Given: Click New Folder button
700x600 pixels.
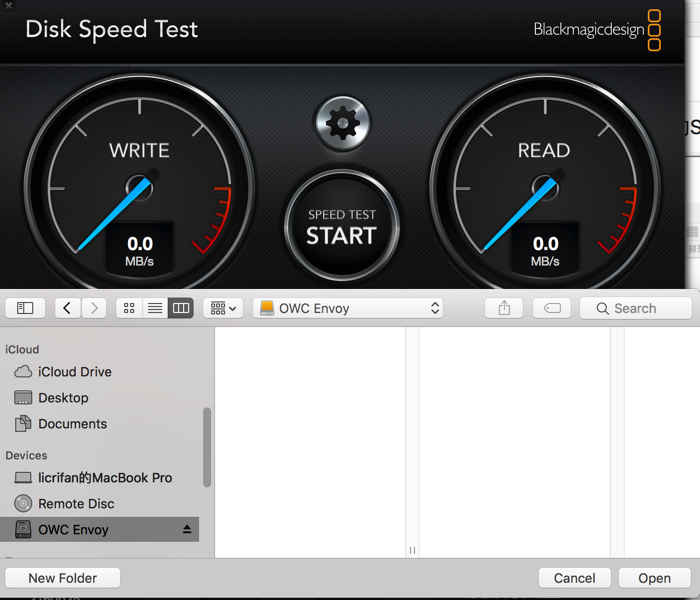Looking at the screenshot, I should [62, 578].
